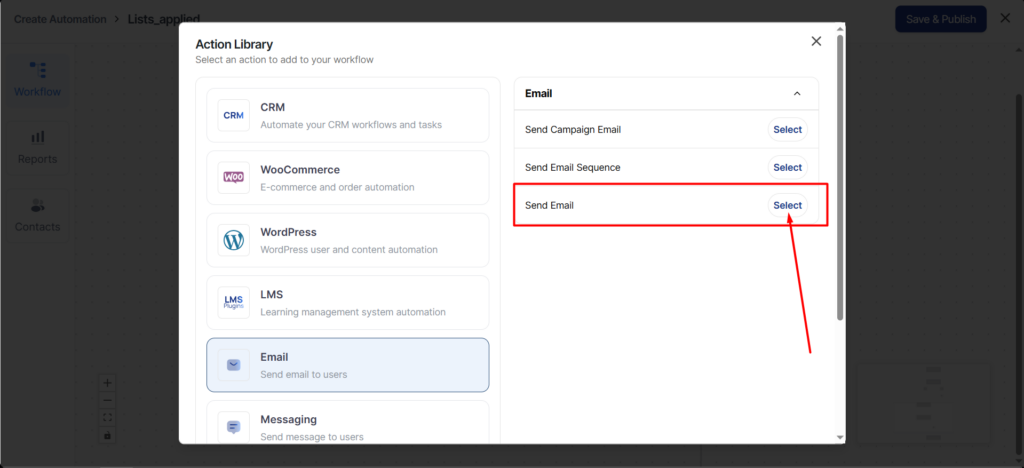Open Reports in the left sidebar
1024x468 pixels.
37,146
